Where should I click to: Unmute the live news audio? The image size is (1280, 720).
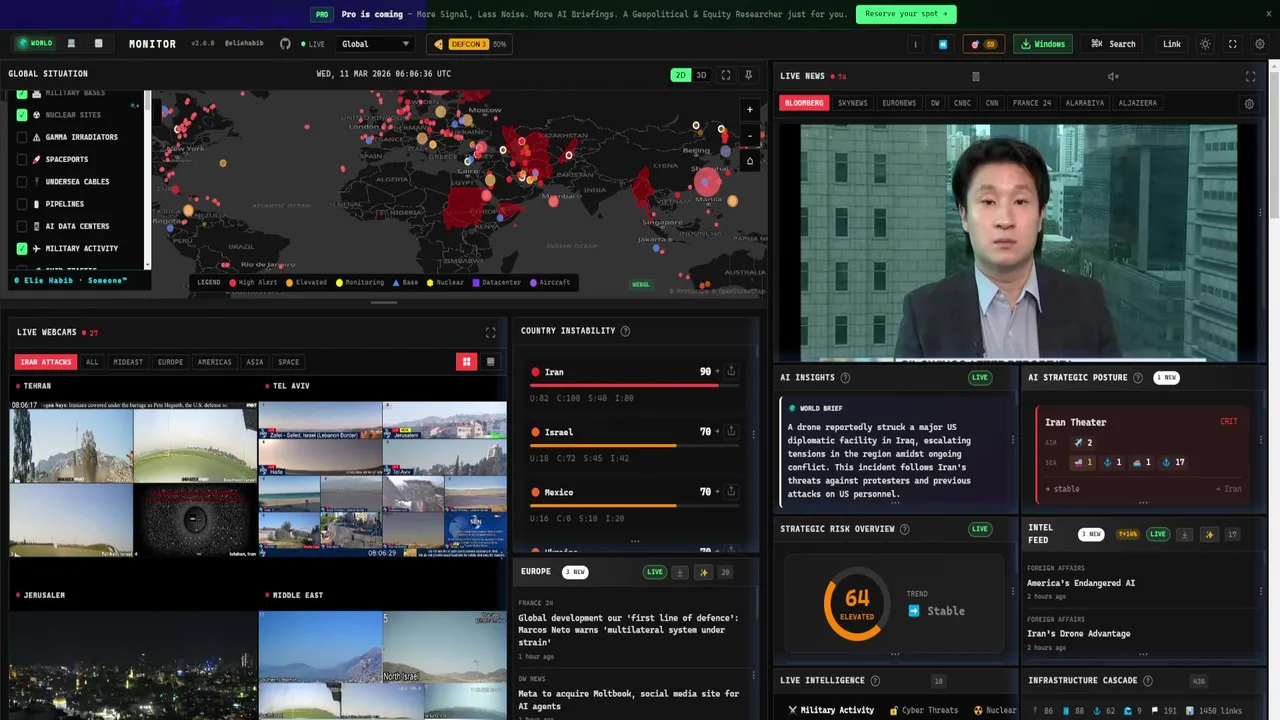[x=1113, y=76]
